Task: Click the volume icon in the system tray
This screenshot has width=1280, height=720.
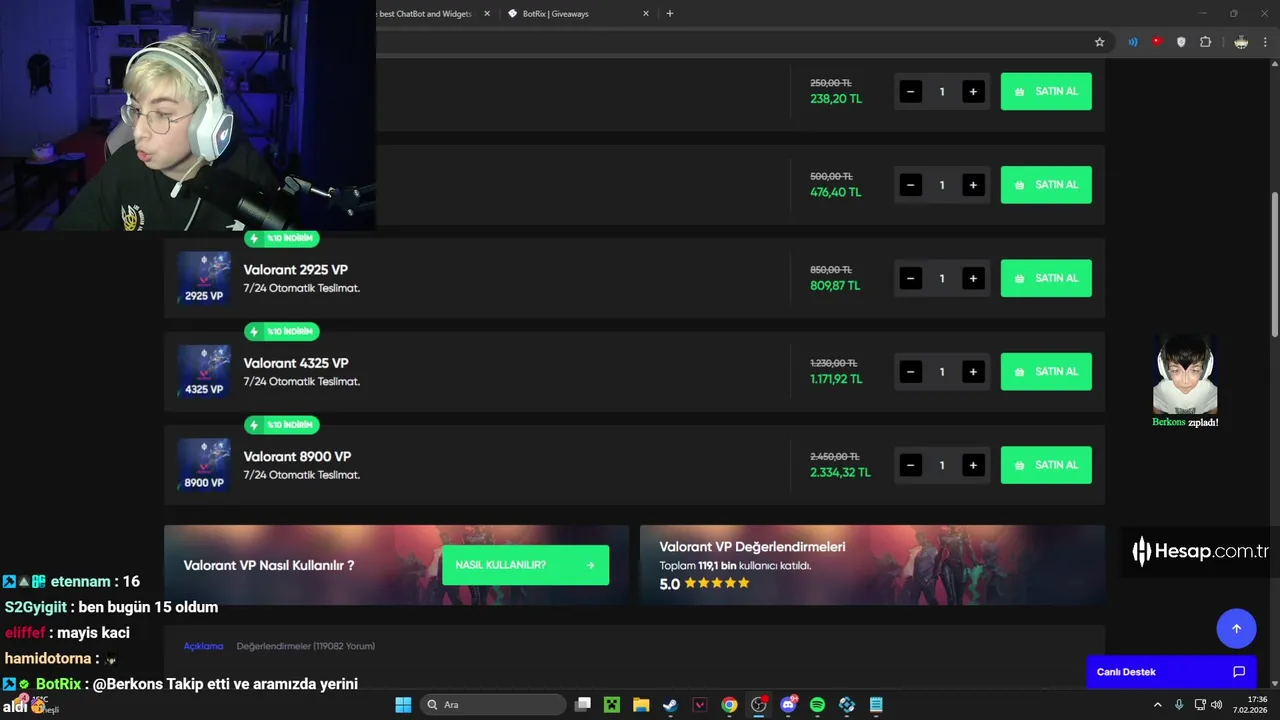Action: 1217,705
